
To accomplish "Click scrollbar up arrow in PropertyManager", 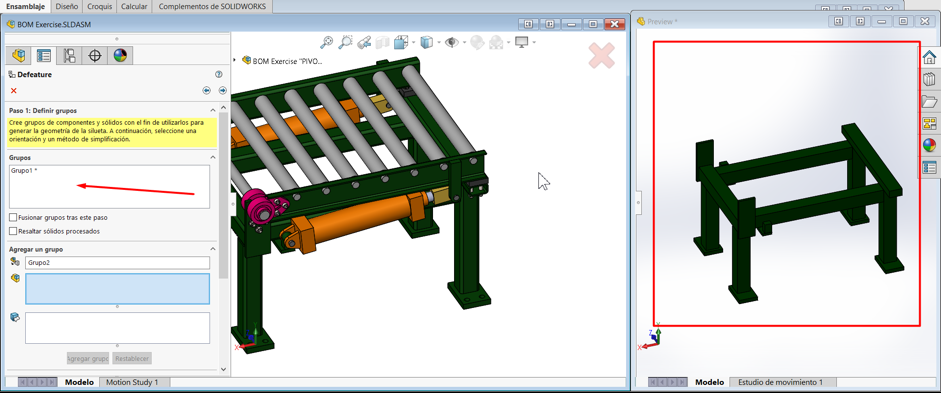I will coord(224,107).
